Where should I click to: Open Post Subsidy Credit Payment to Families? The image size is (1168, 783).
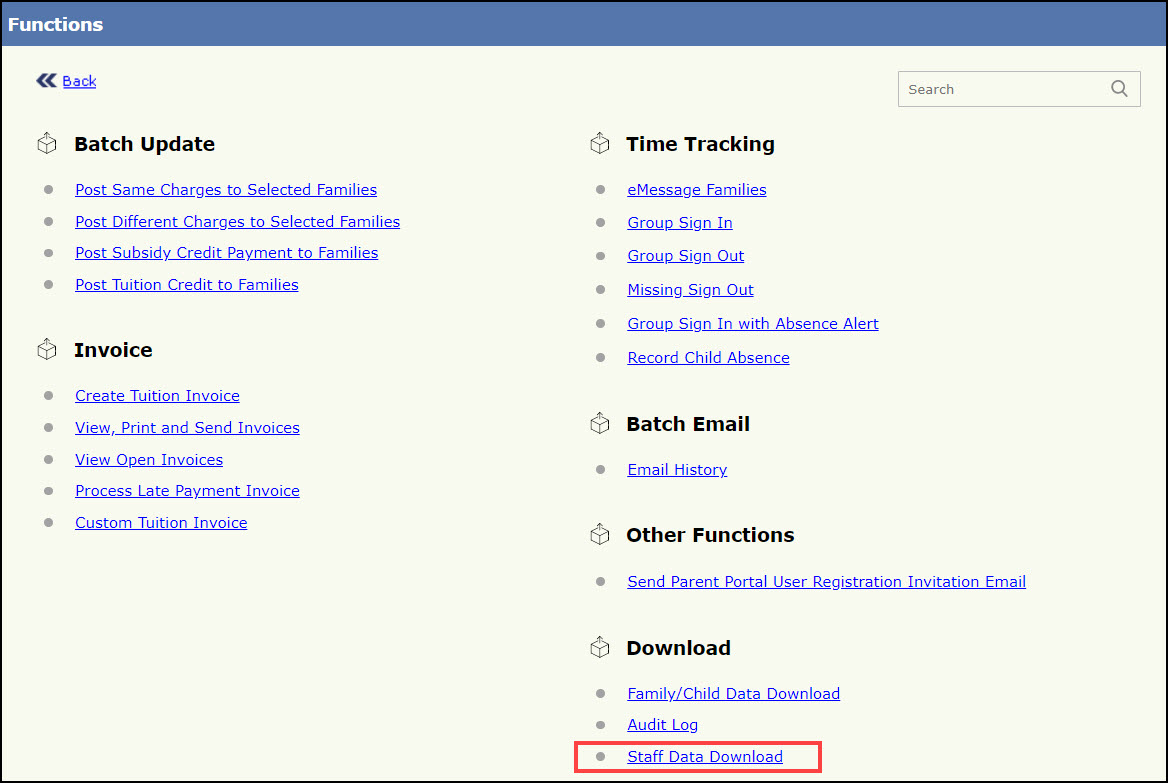[x=226, y=253]
